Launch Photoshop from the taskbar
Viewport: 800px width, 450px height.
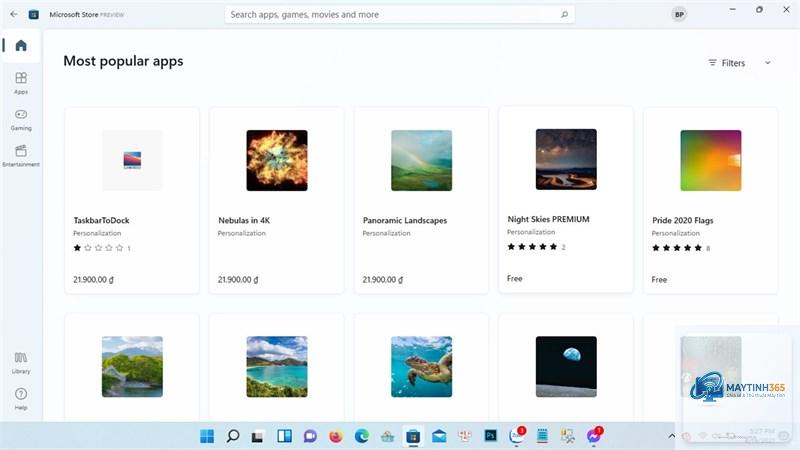click(x=490, y=436)
